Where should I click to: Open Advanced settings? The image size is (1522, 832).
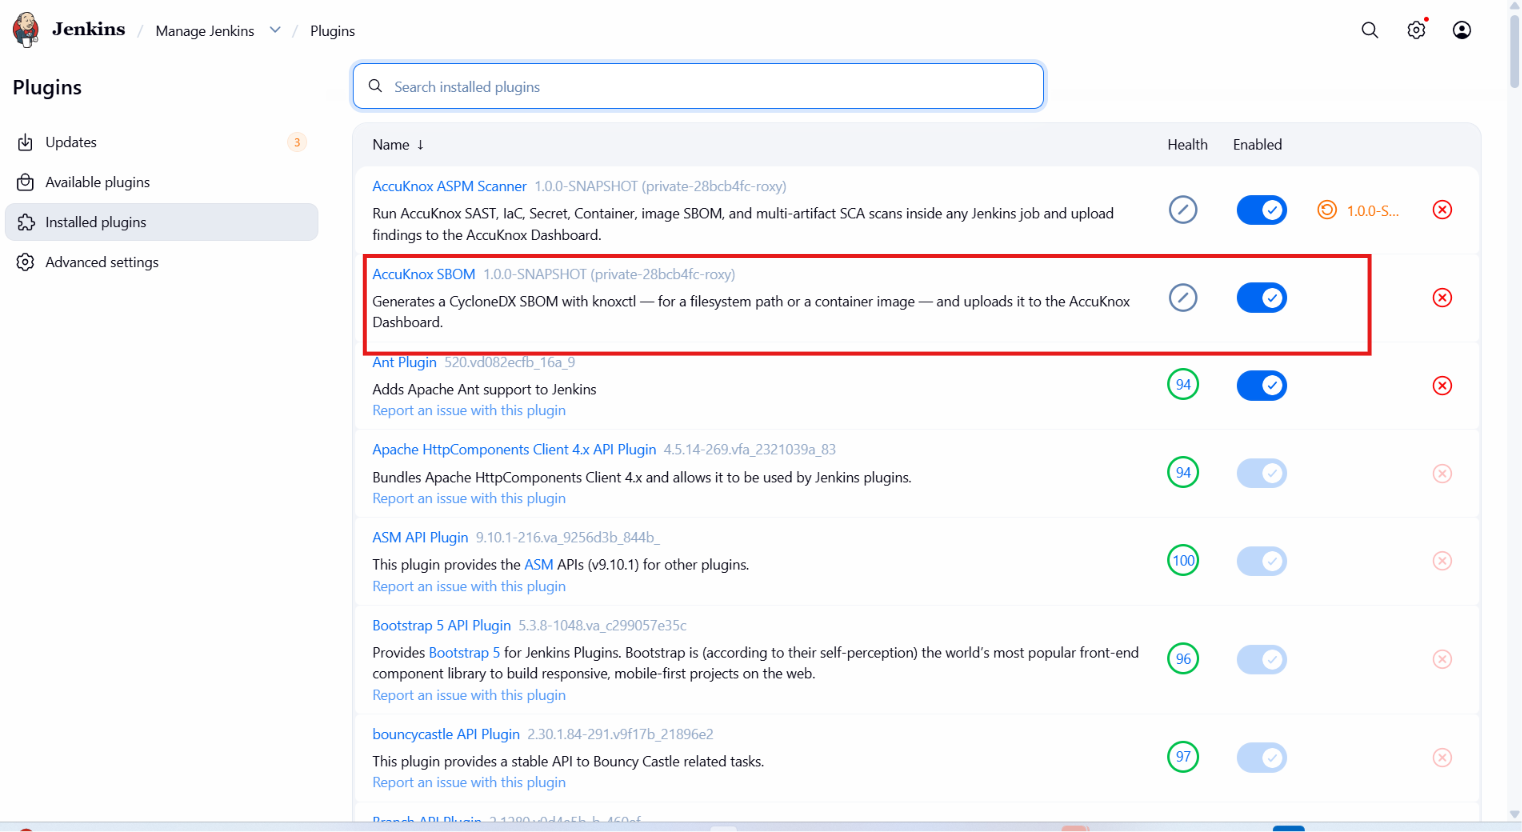point(162,262)
